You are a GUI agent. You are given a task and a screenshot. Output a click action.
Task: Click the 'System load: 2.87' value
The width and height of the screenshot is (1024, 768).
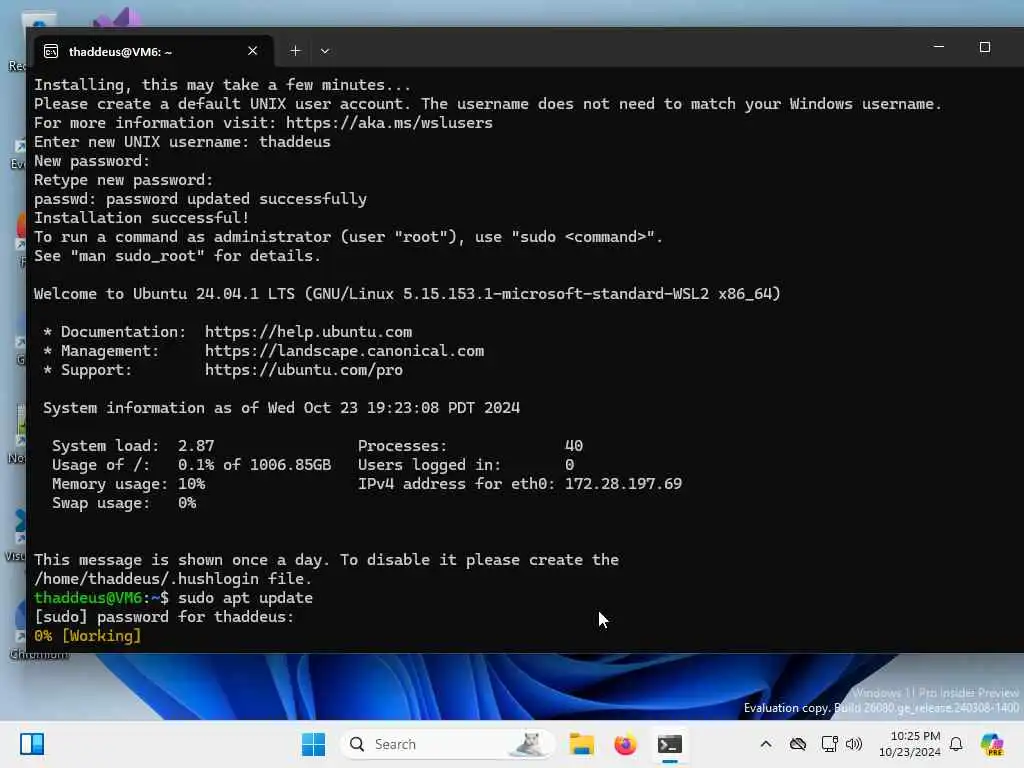(x=196, y=446)
